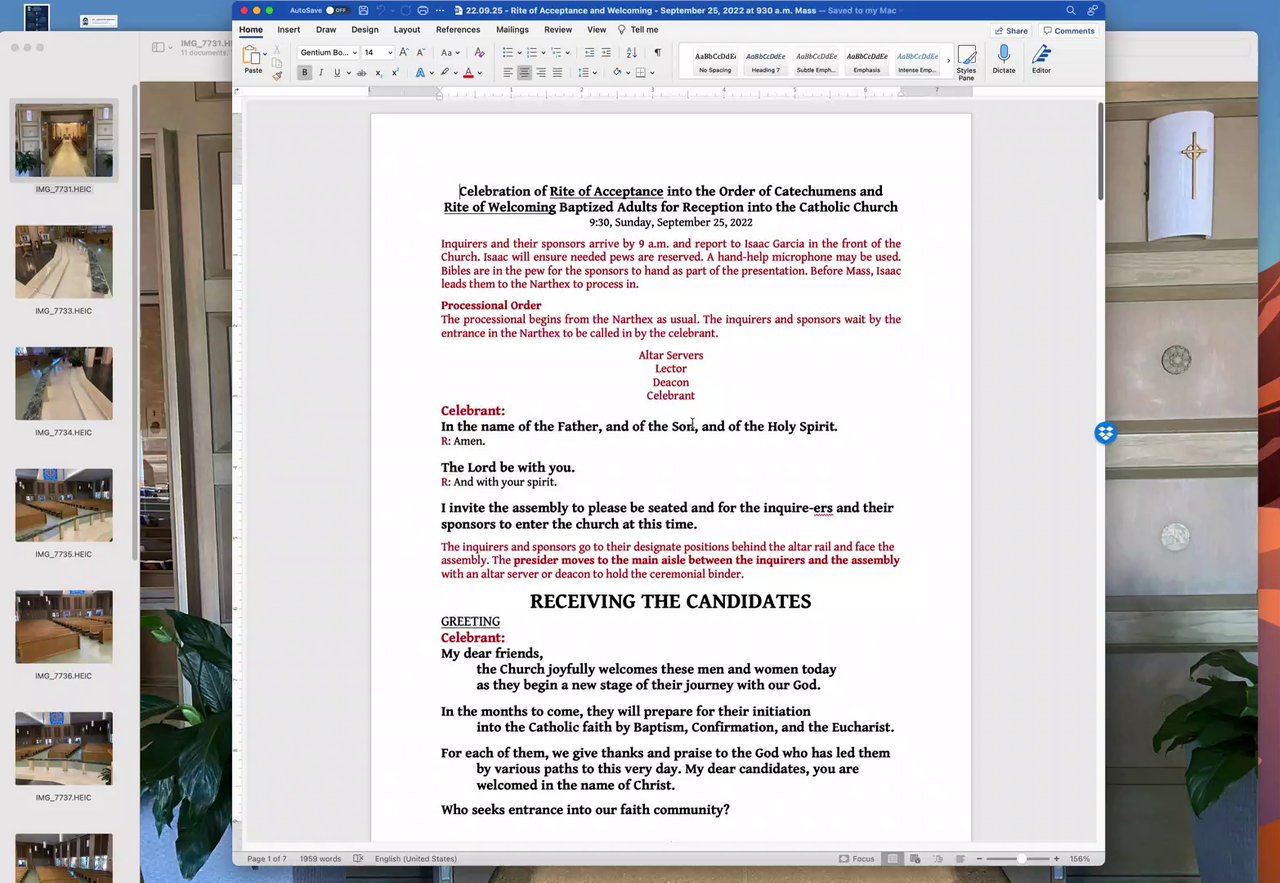Click the Increase Indent icon

[606, 52]
